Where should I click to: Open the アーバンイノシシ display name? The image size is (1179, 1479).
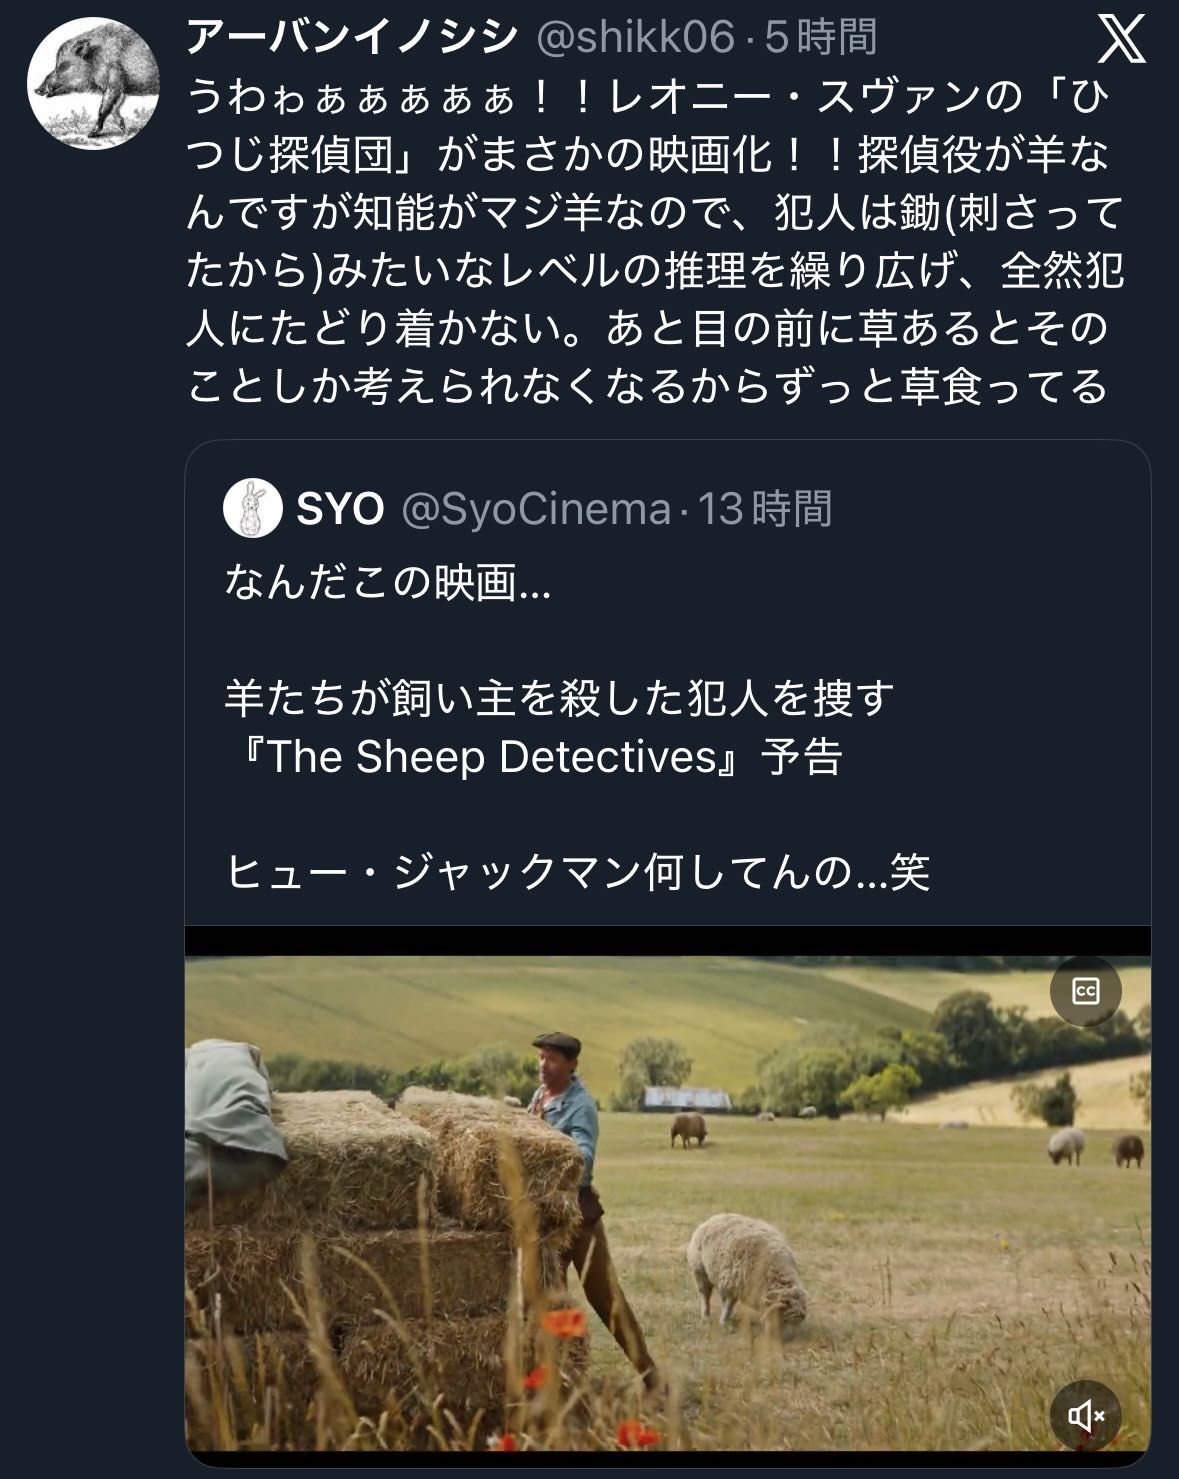point(352,38)
